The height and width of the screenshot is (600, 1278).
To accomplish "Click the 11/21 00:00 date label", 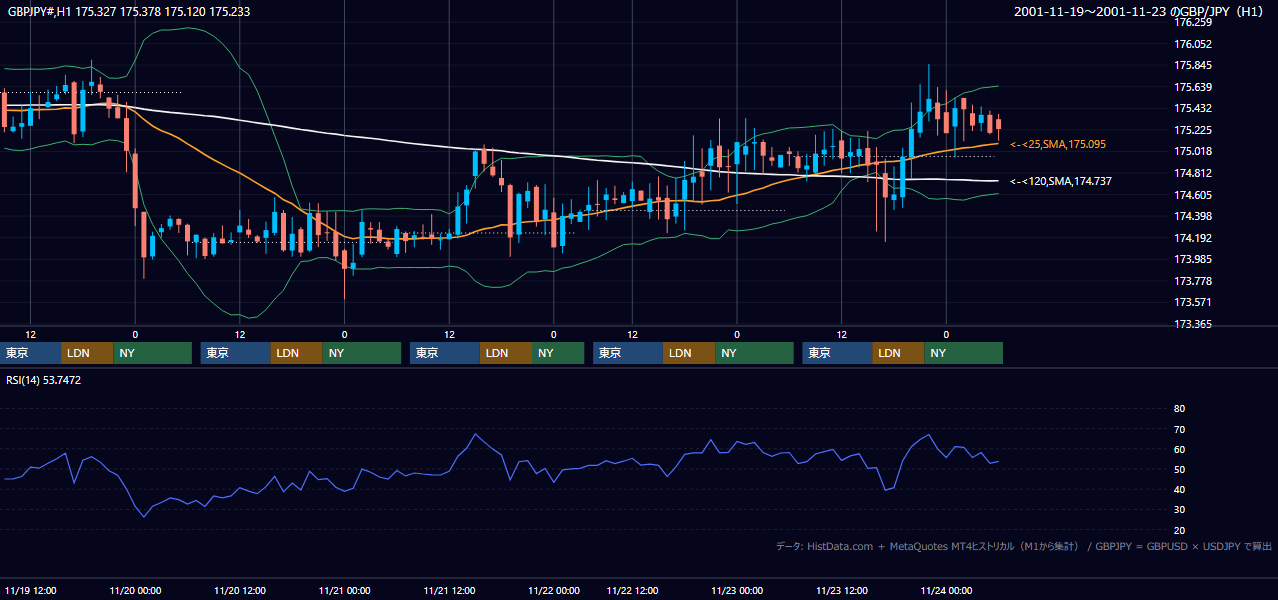I will point(344,591).
